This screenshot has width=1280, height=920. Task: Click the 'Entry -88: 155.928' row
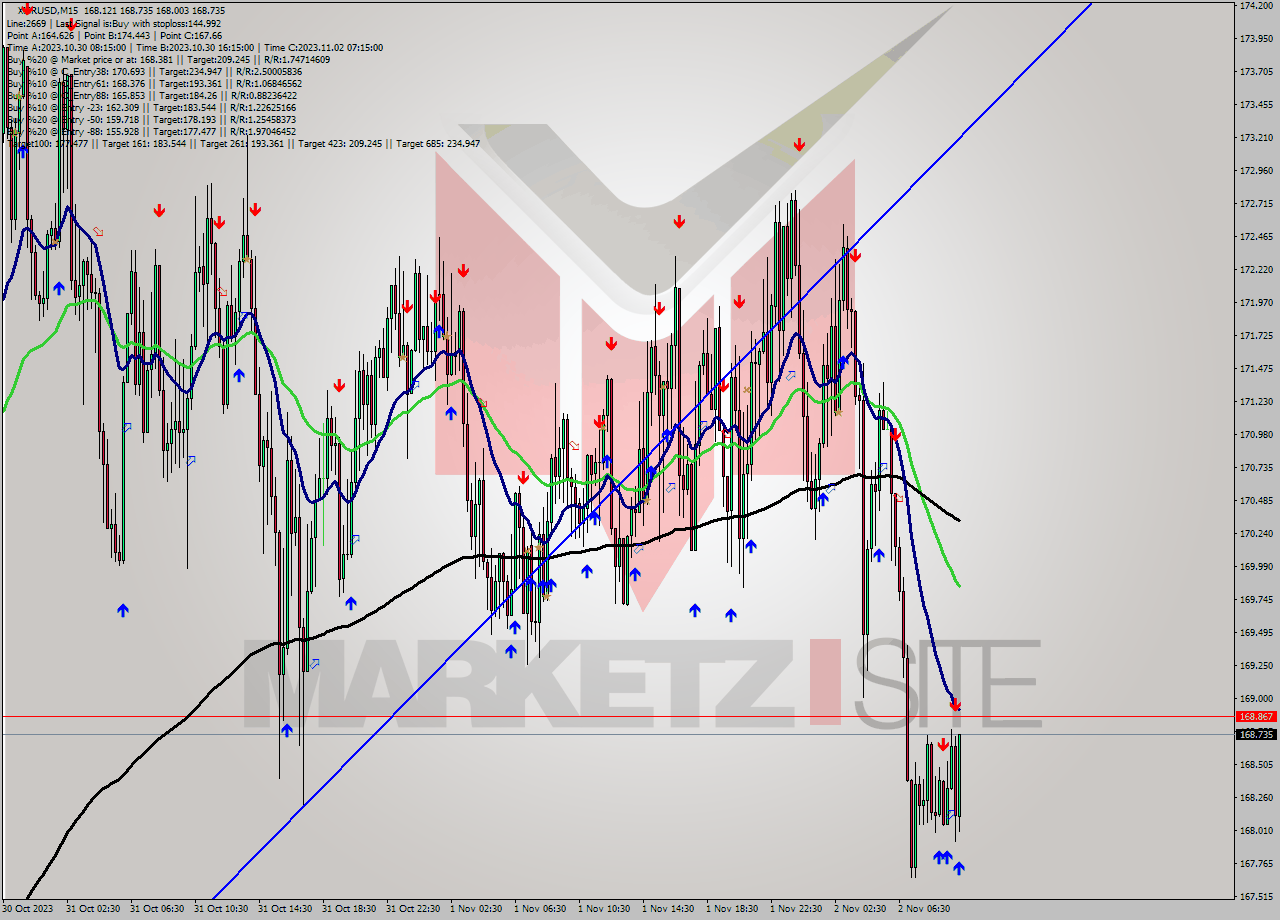(152, 131)
